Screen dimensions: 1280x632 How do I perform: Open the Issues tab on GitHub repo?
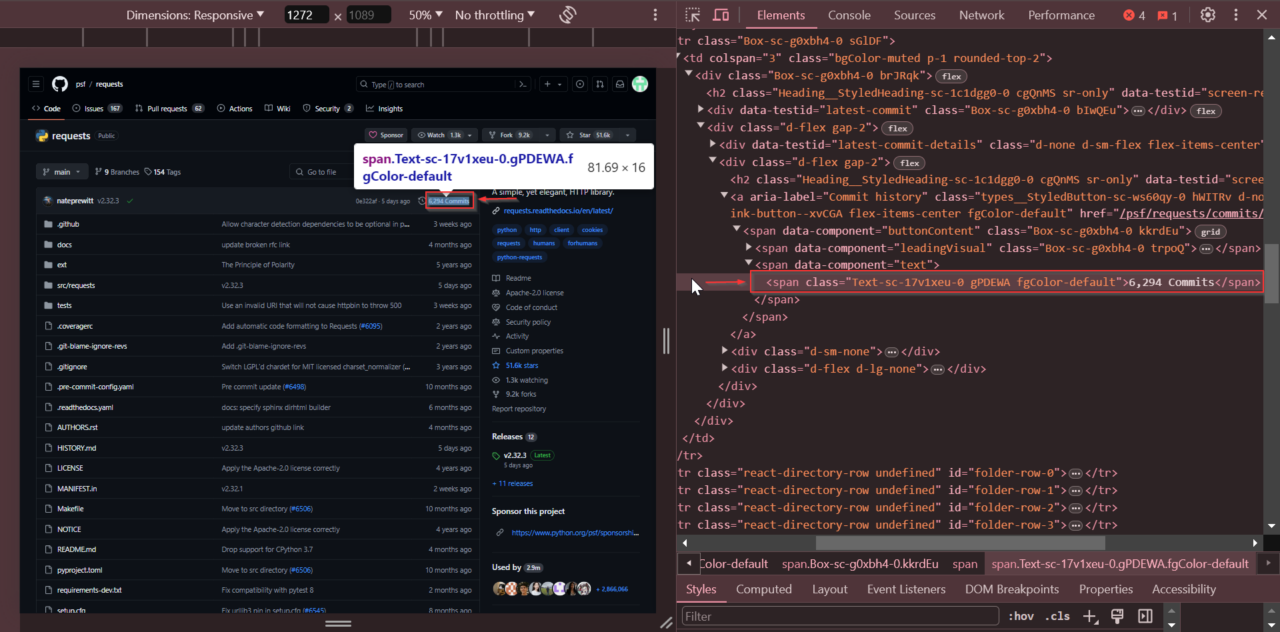[98, 108]
